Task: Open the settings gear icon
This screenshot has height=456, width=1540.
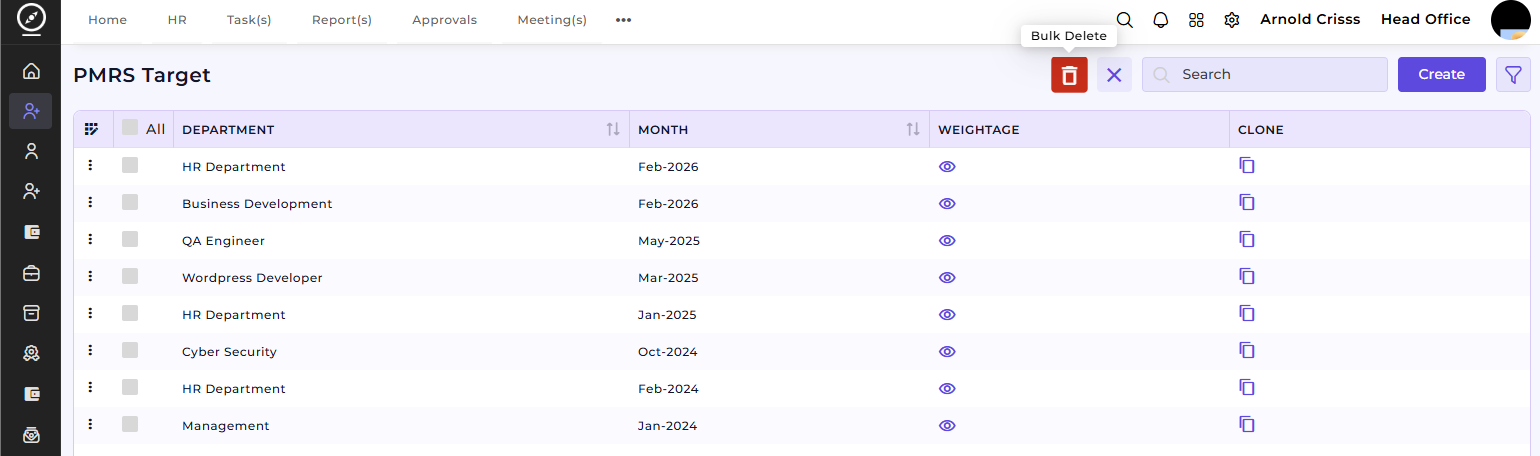Action: pyautogui.click(x=1232, y=20)
